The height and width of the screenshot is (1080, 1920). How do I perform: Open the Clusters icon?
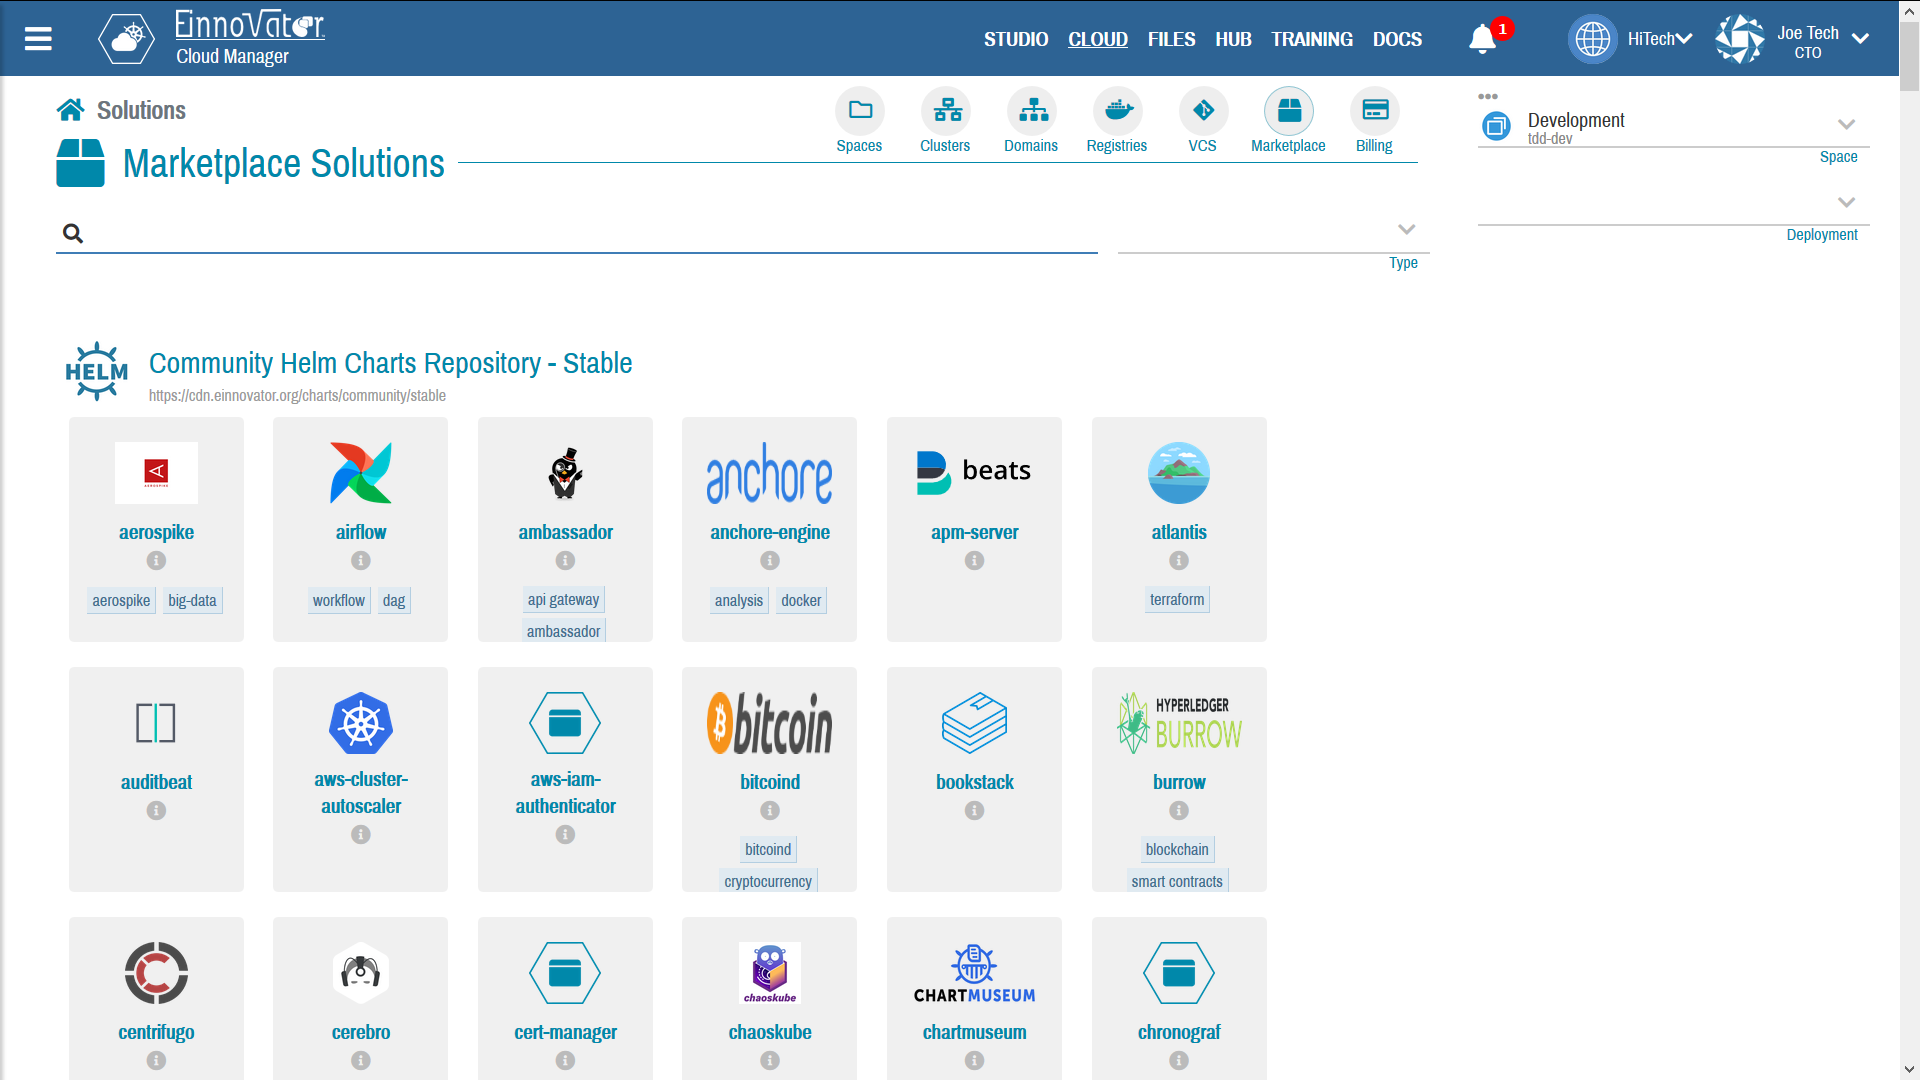click(946, 110)
